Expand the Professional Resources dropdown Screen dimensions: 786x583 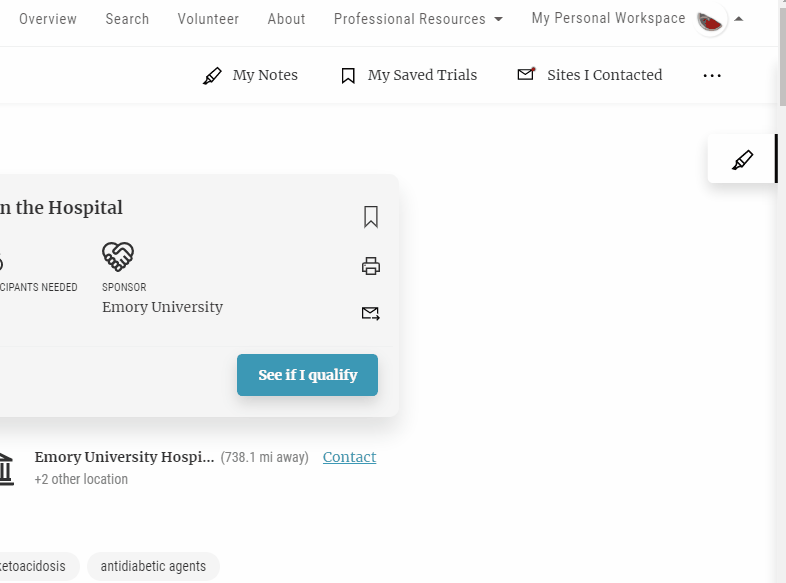pos(418,19)
